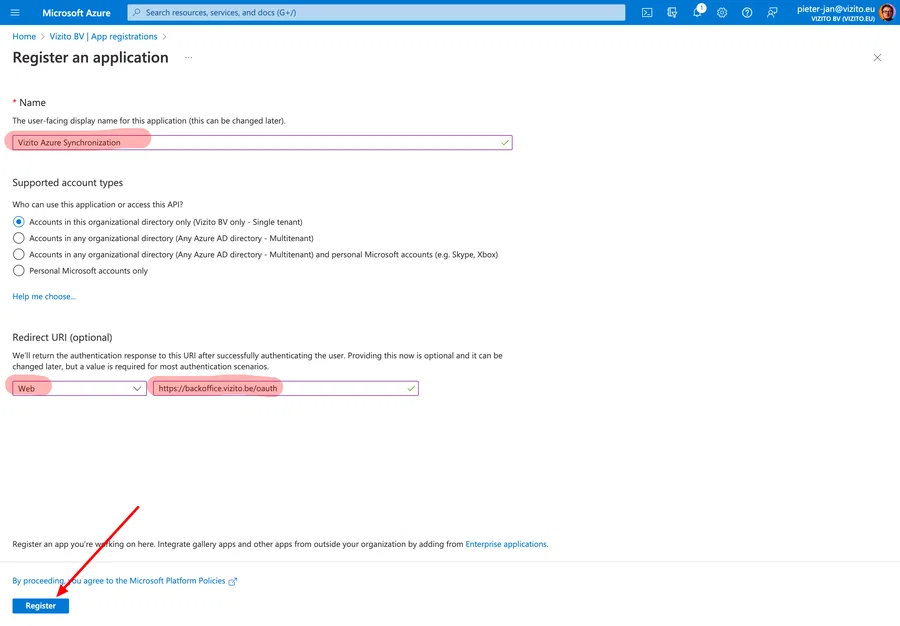
Task: Open portal settings gear
Action: (722, 12)
